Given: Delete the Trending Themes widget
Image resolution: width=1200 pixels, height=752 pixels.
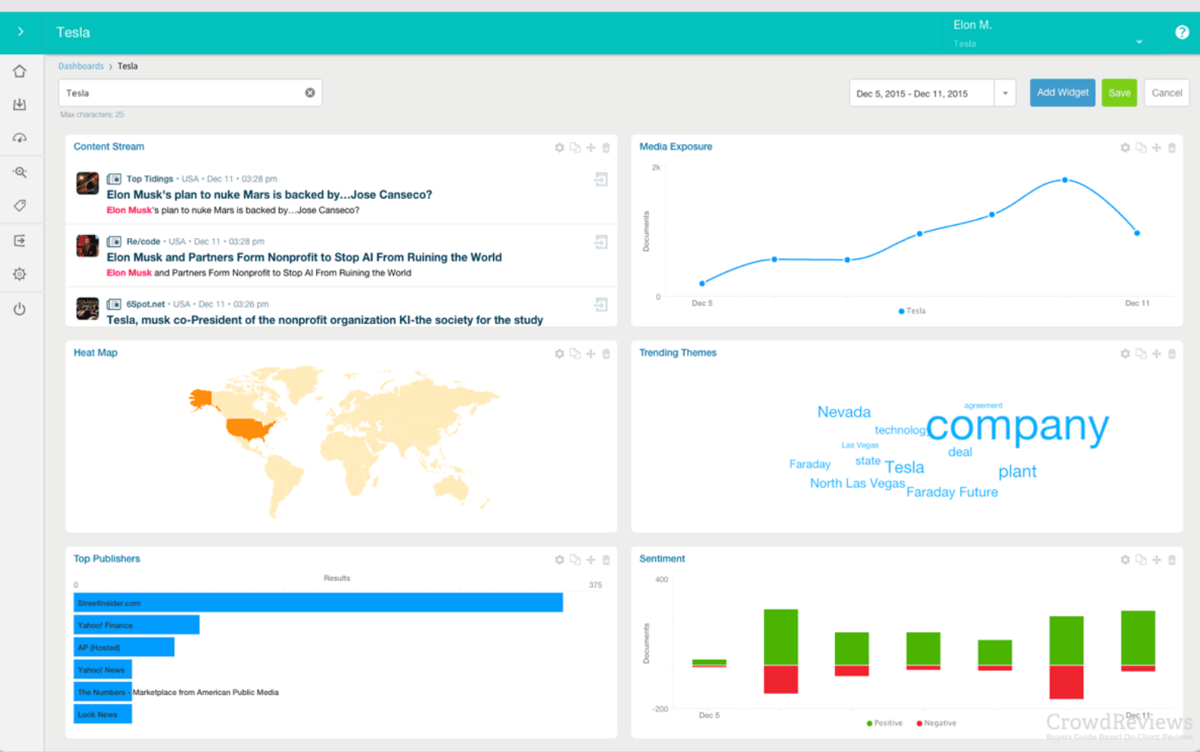Looking at the screenshot, I should [1172, 354].
